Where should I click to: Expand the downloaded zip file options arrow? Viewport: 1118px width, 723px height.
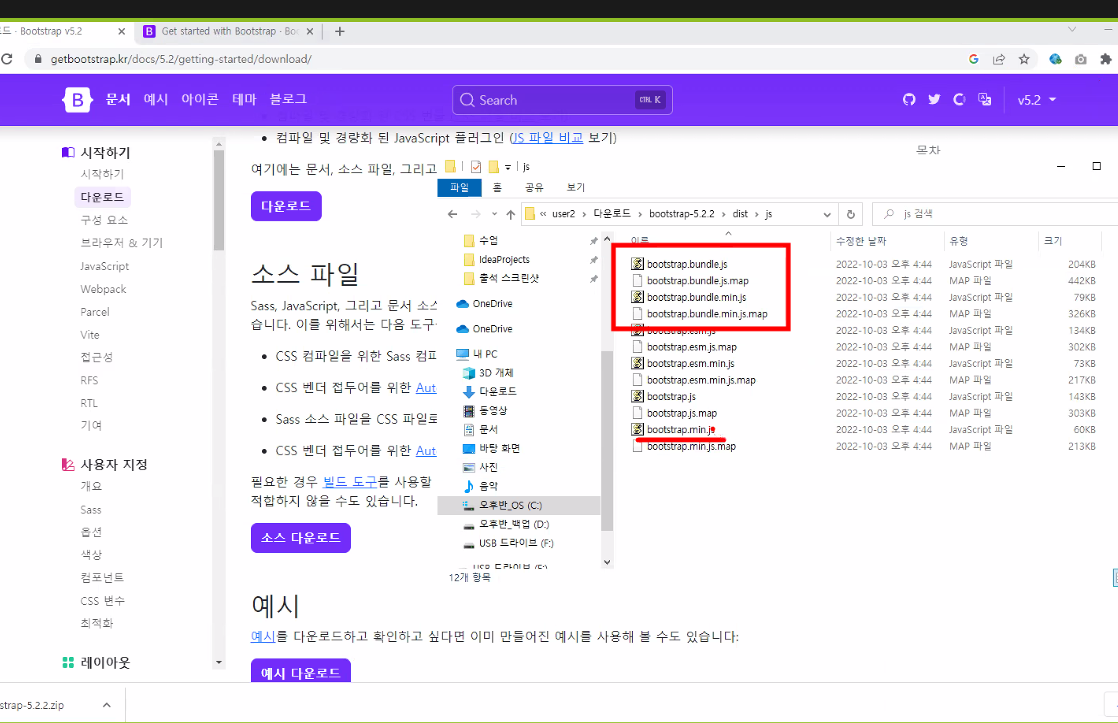tap(106, 705)
